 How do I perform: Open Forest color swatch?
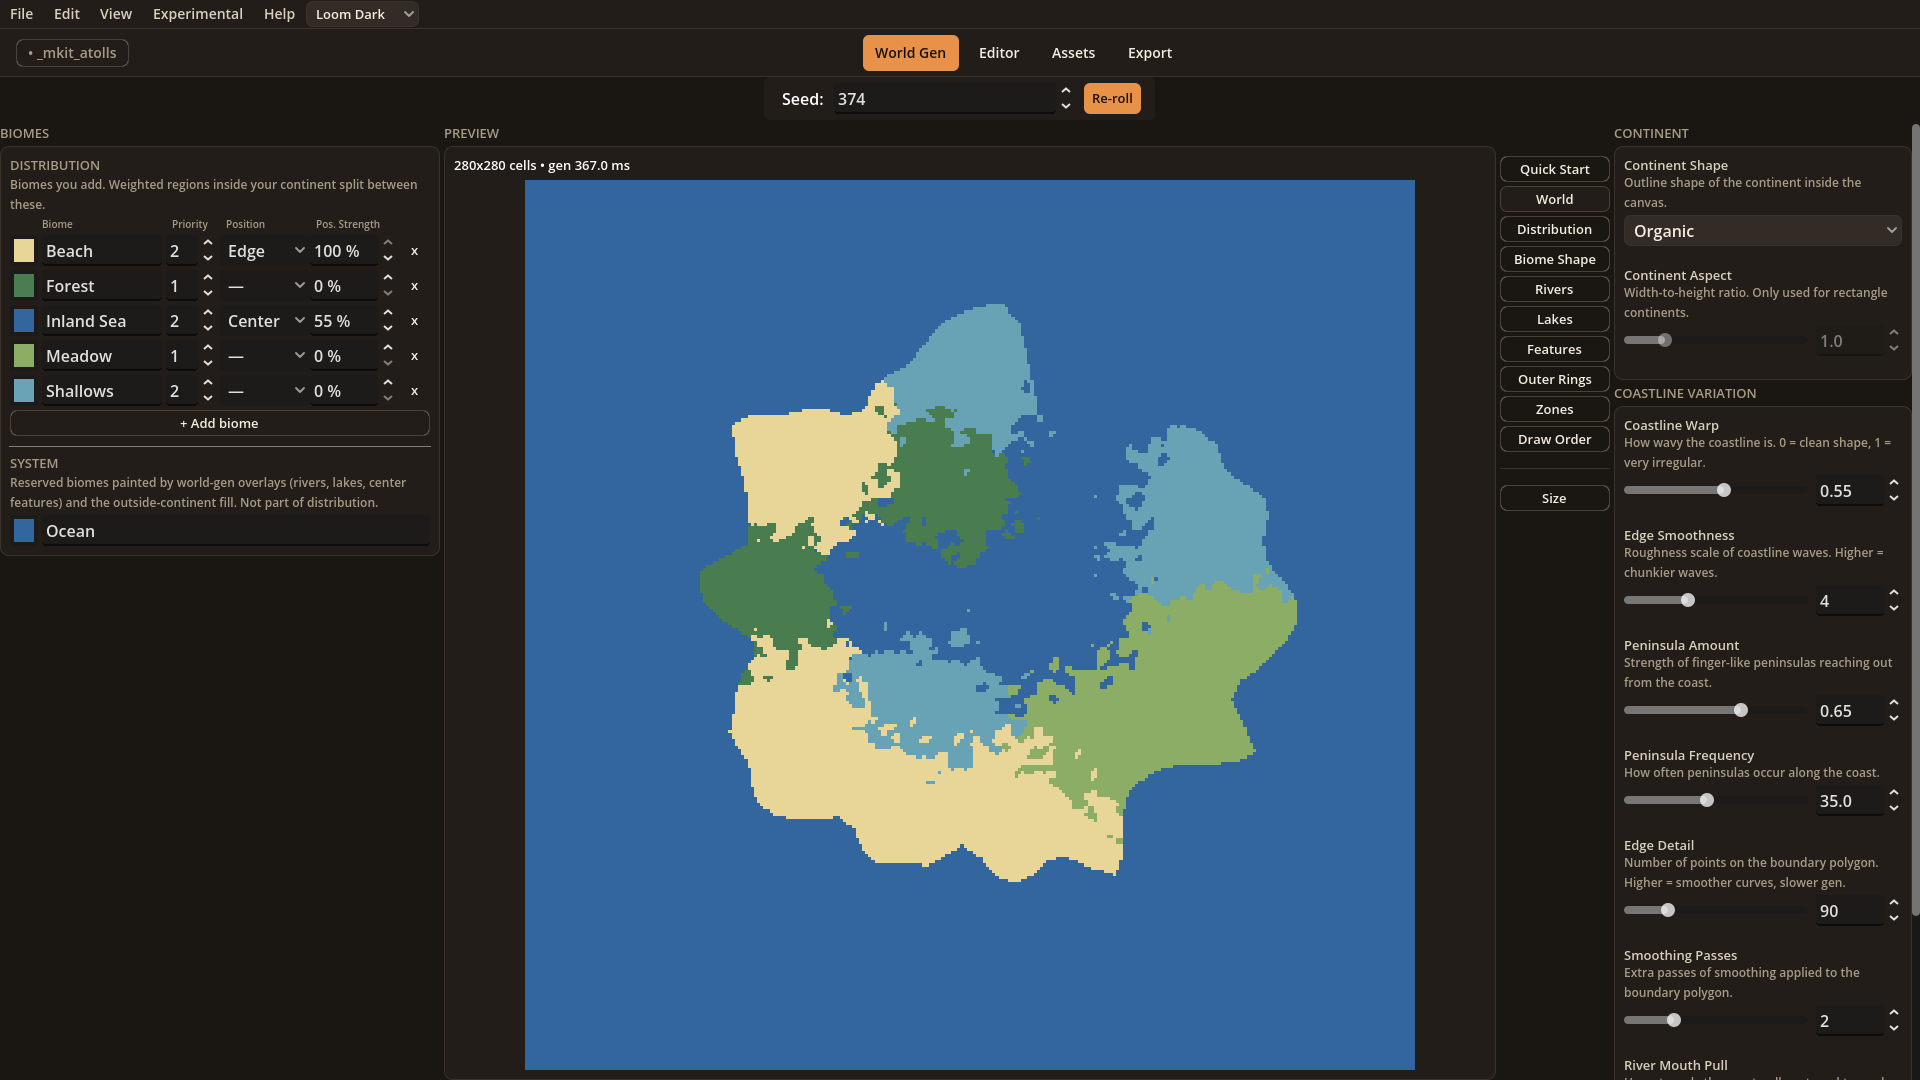pos(24,286)
